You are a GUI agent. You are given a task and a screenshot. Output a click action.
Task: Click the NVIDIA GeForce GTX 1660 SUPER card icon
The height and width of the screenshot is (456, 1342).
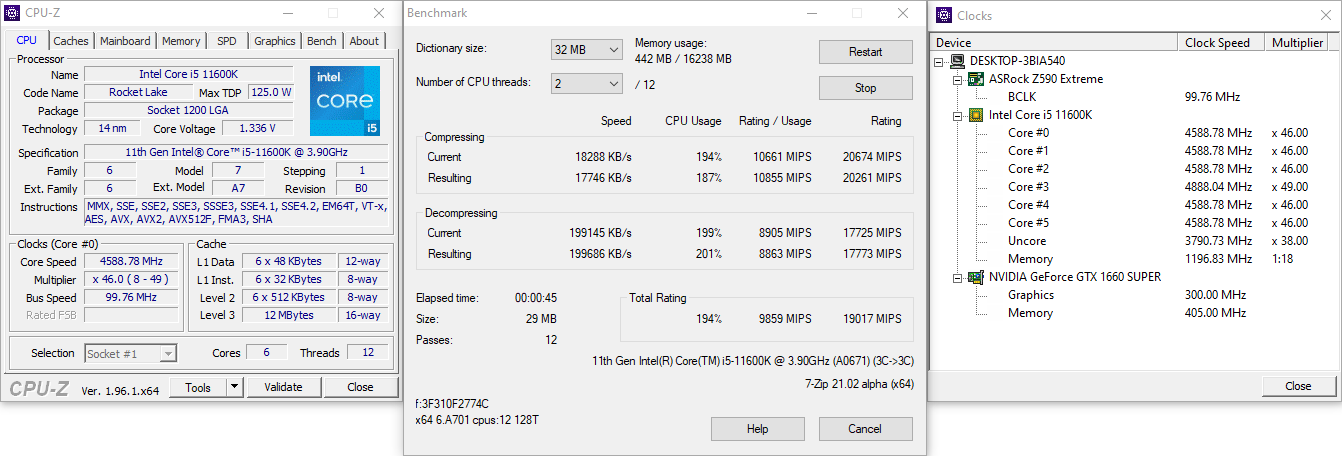click(977, 277)
